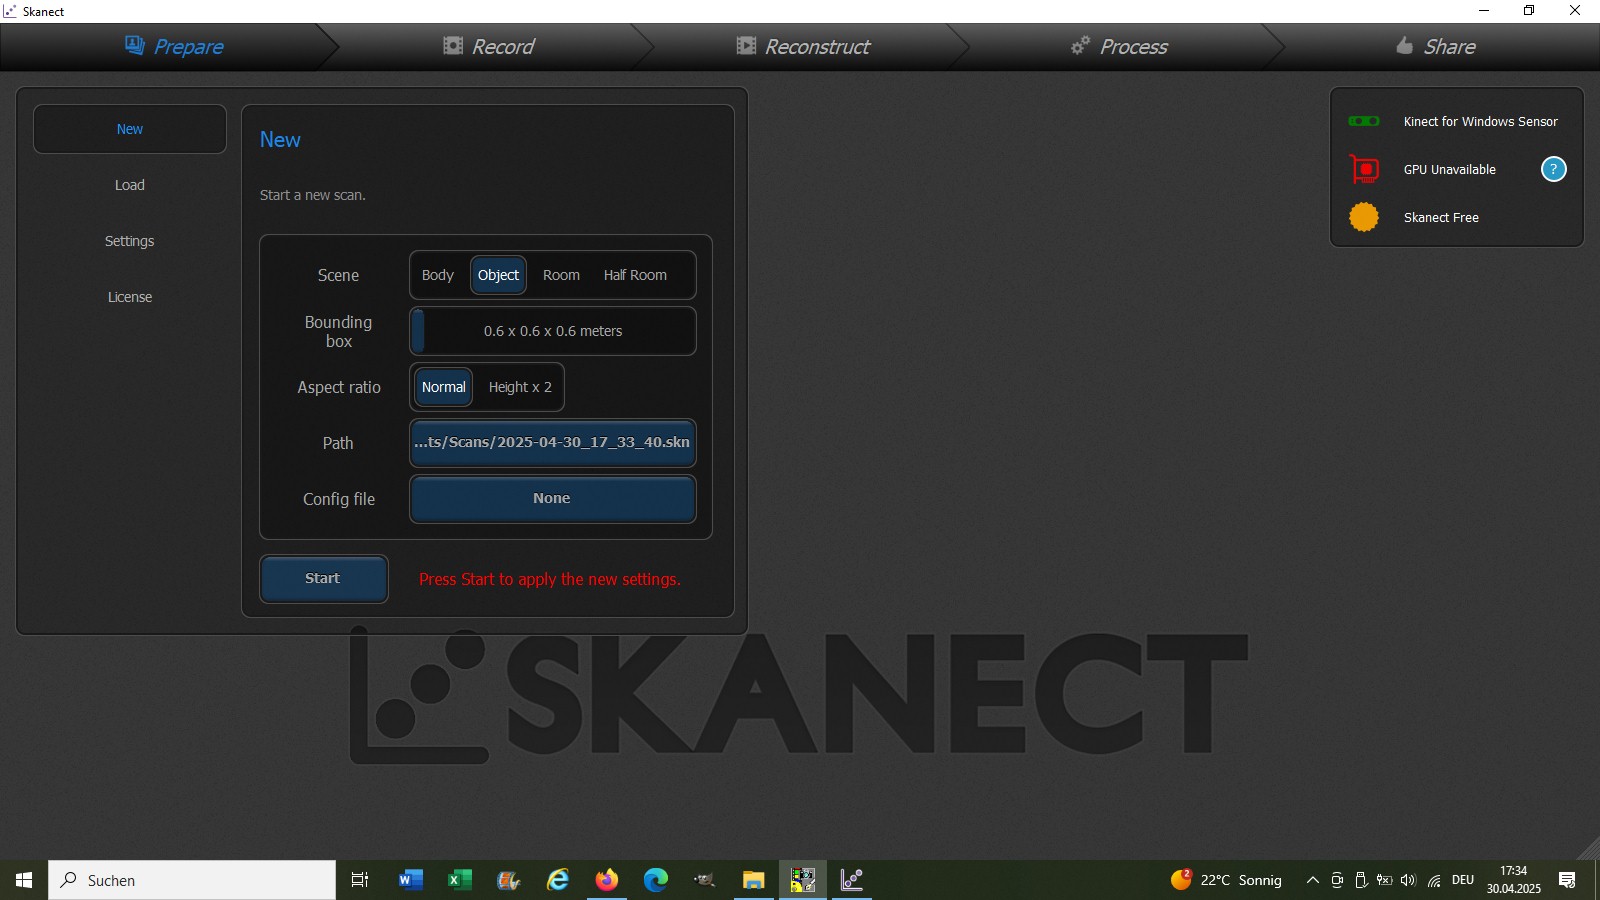Choose Normal aspect ratio
1600x900 pixels.
click(444, 387)
